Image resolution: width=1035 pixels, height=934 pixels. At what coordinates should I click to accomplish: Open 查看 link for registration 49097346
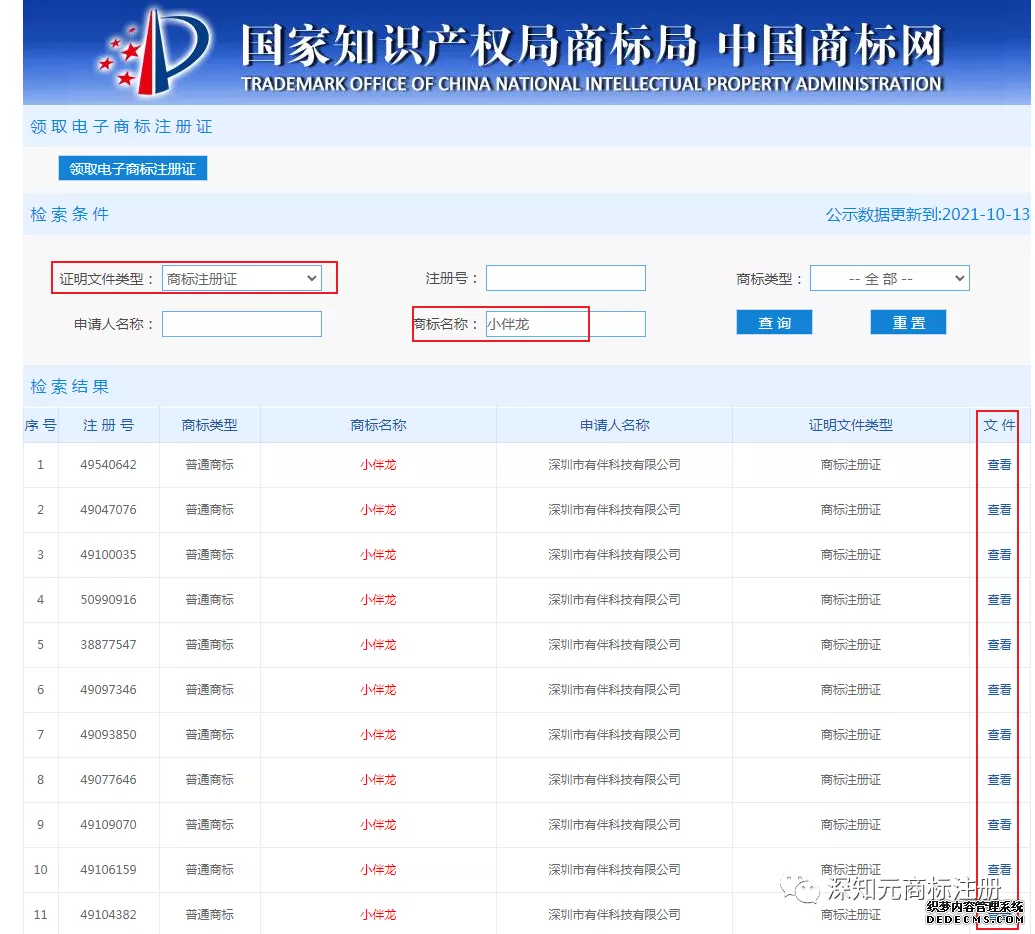click(999, 689)
